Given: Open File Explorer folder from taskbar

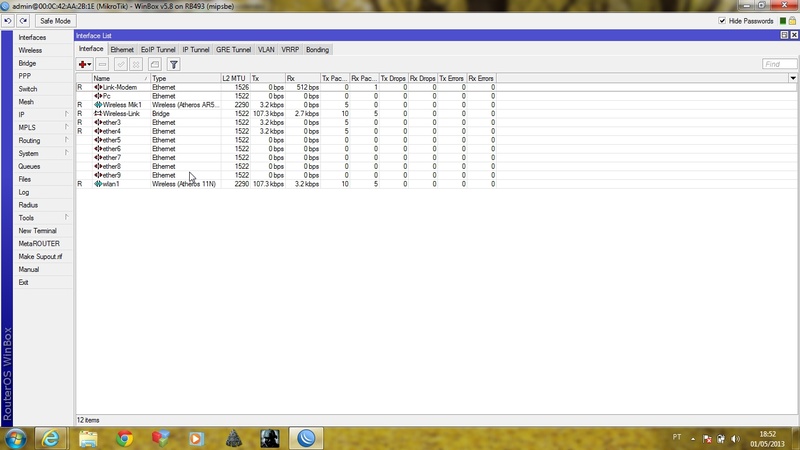Looking at the screenshot, I should point(88,438).
